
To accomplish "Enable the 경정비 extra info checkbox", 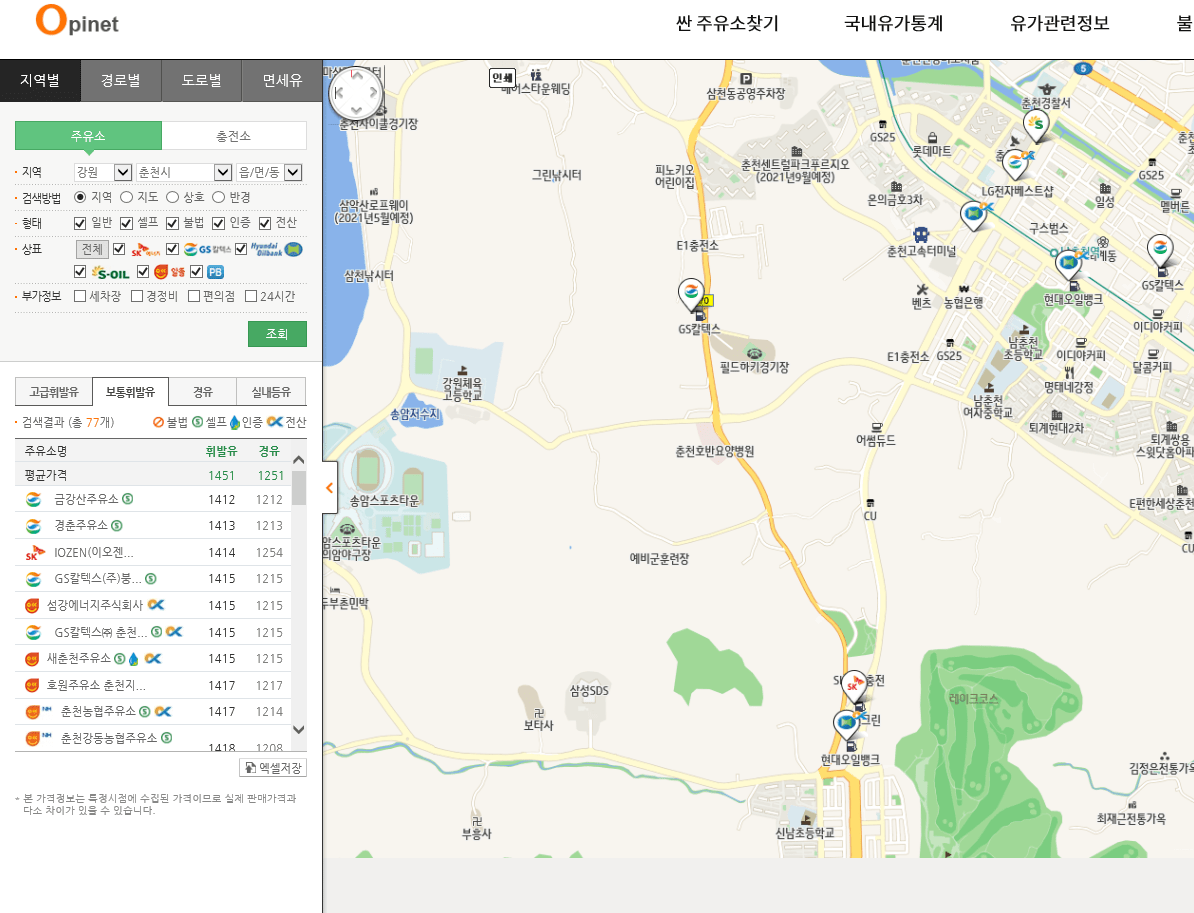I will coord(137,296).
